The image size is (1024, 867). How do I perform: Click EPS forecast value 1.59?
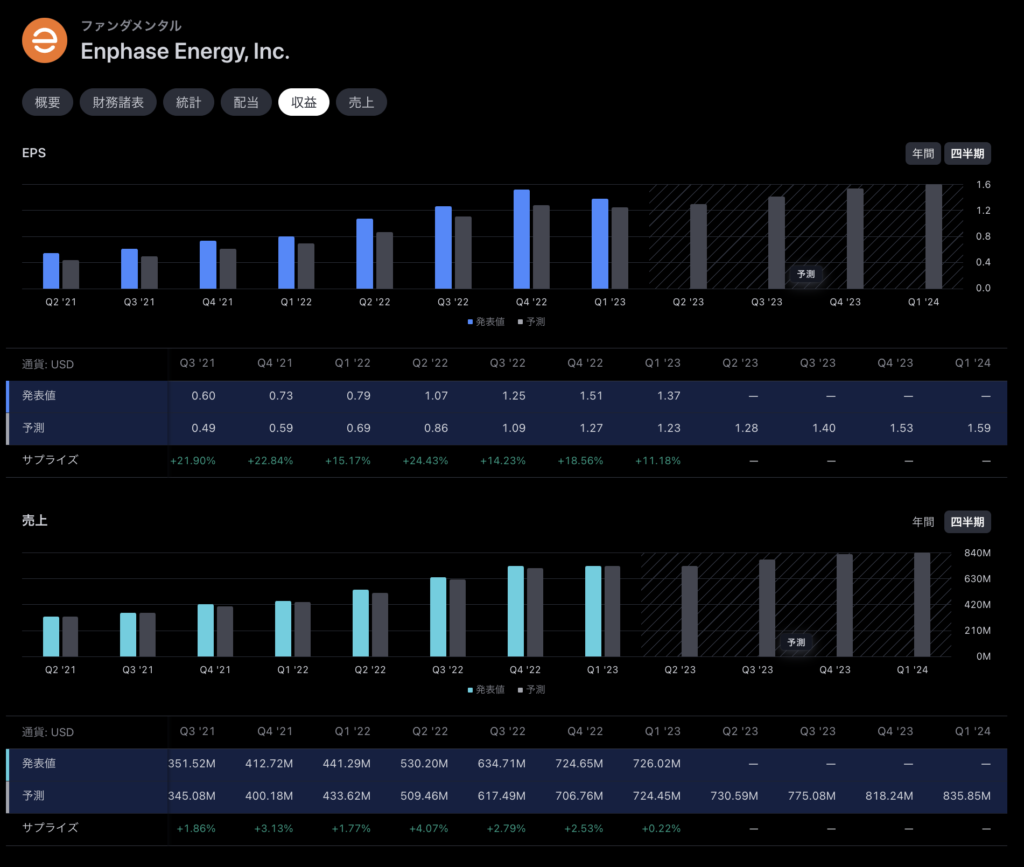coord(979,428)
